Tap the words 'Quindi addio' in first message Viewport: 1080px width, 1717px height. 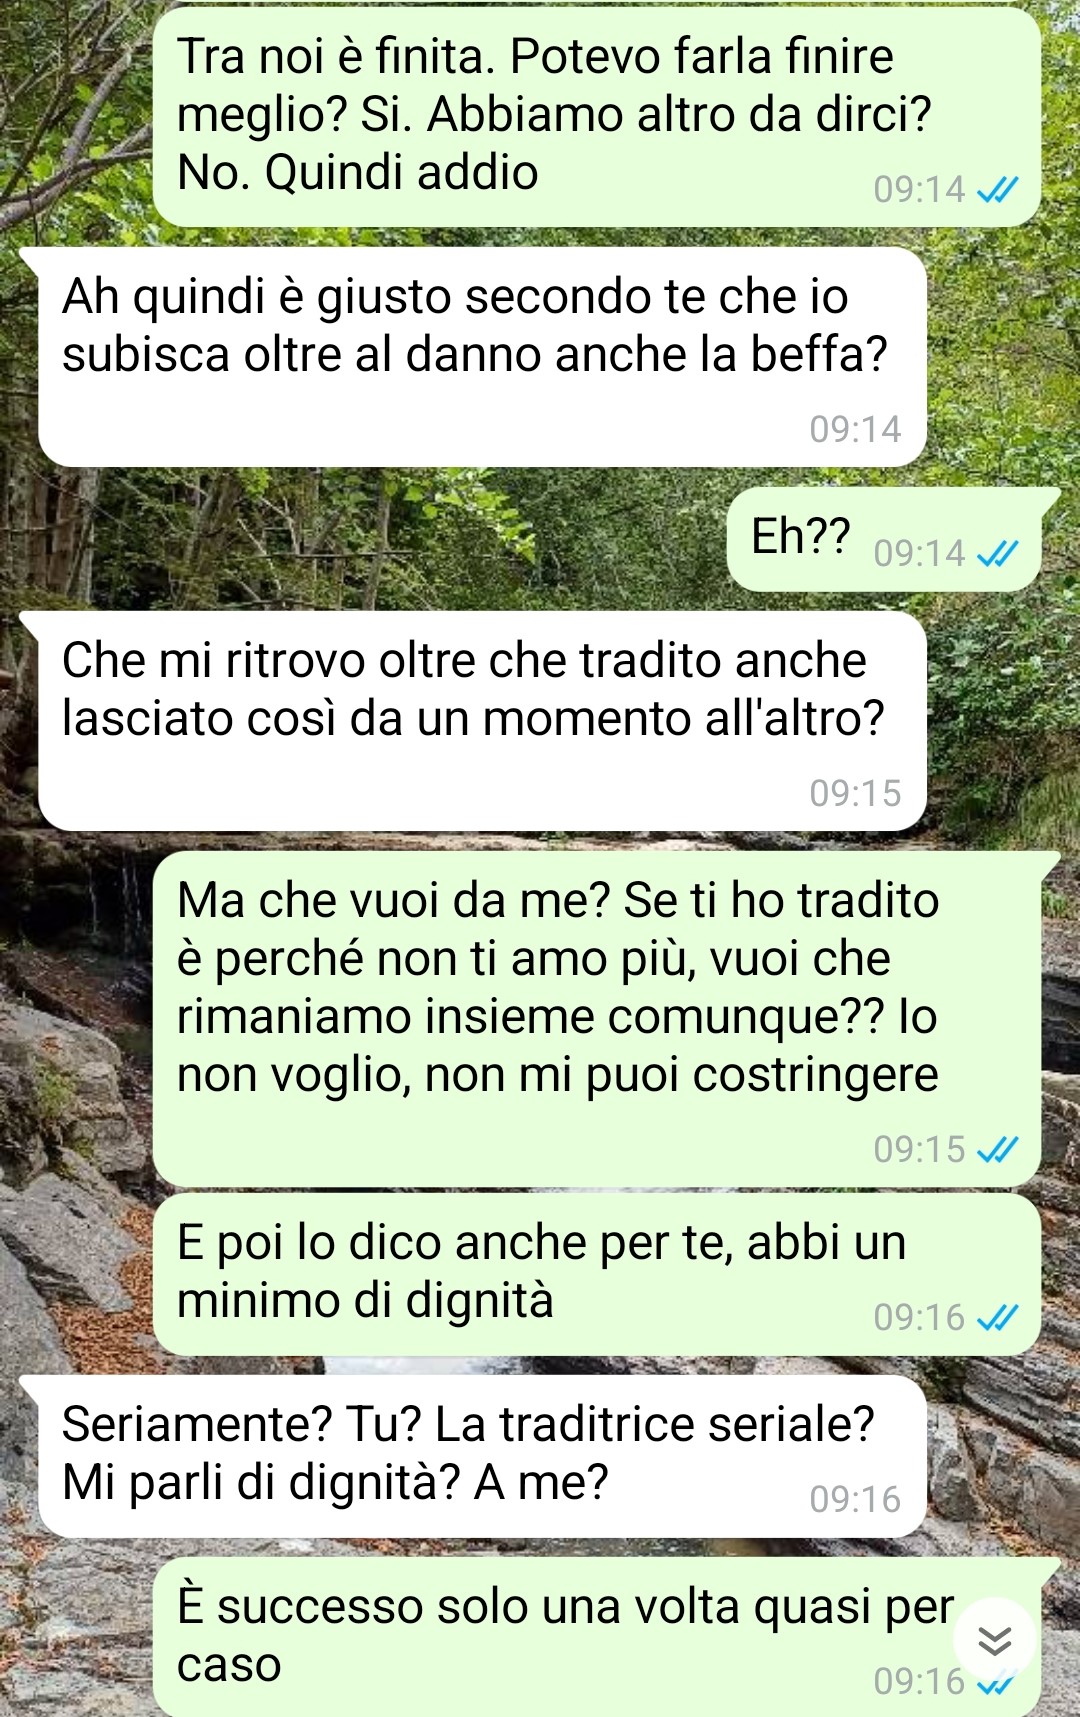point(401,172)
